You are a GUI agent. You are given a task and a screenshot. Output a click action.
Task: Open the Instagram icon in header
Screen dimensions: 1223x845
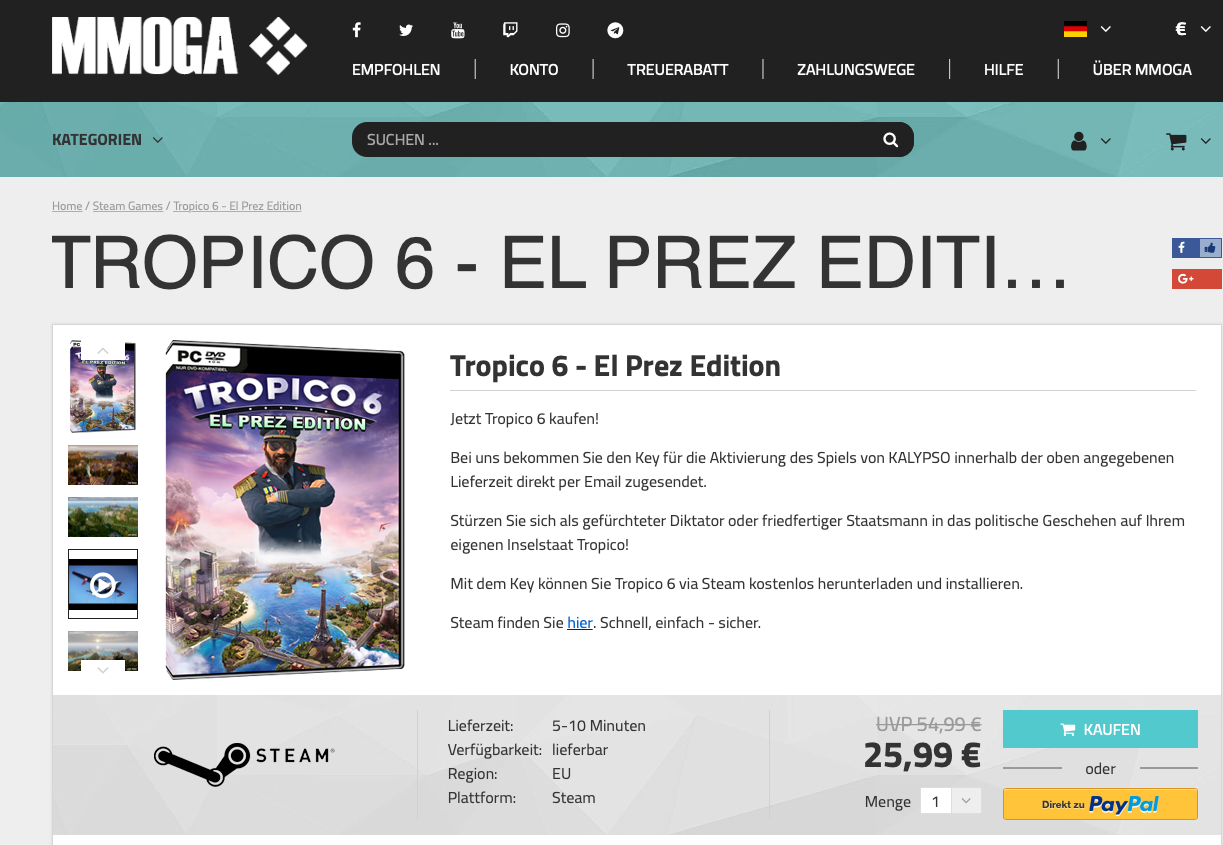coord(563,30)
